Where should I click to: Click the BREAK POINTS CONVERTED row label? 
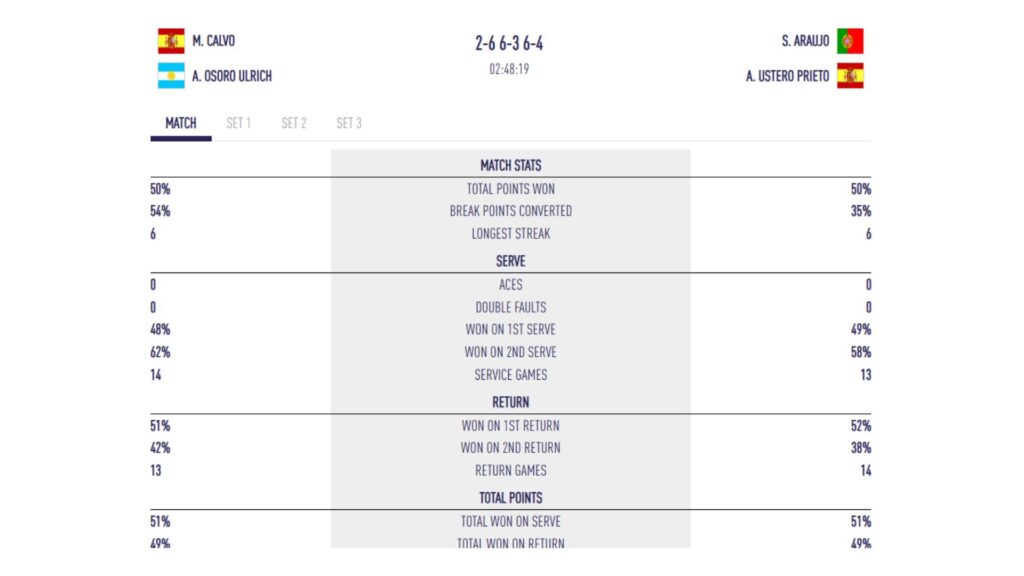[x=511, y=211]
